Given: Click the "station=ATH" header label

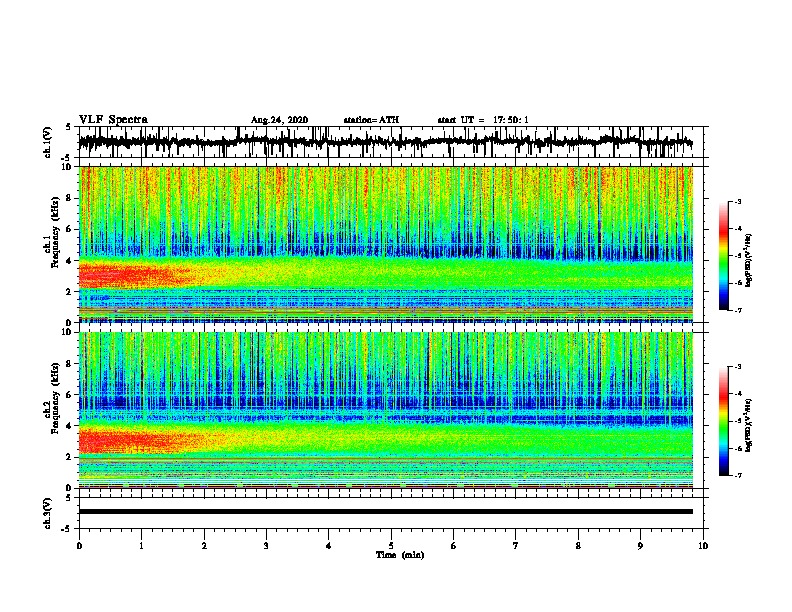Looking at the screenshot, I should coord(371,120).
